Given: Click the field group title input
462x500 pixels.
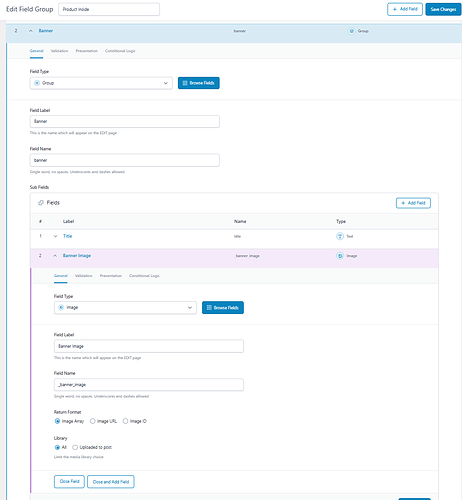Looking at the screenshot, I should coord(109,9).
